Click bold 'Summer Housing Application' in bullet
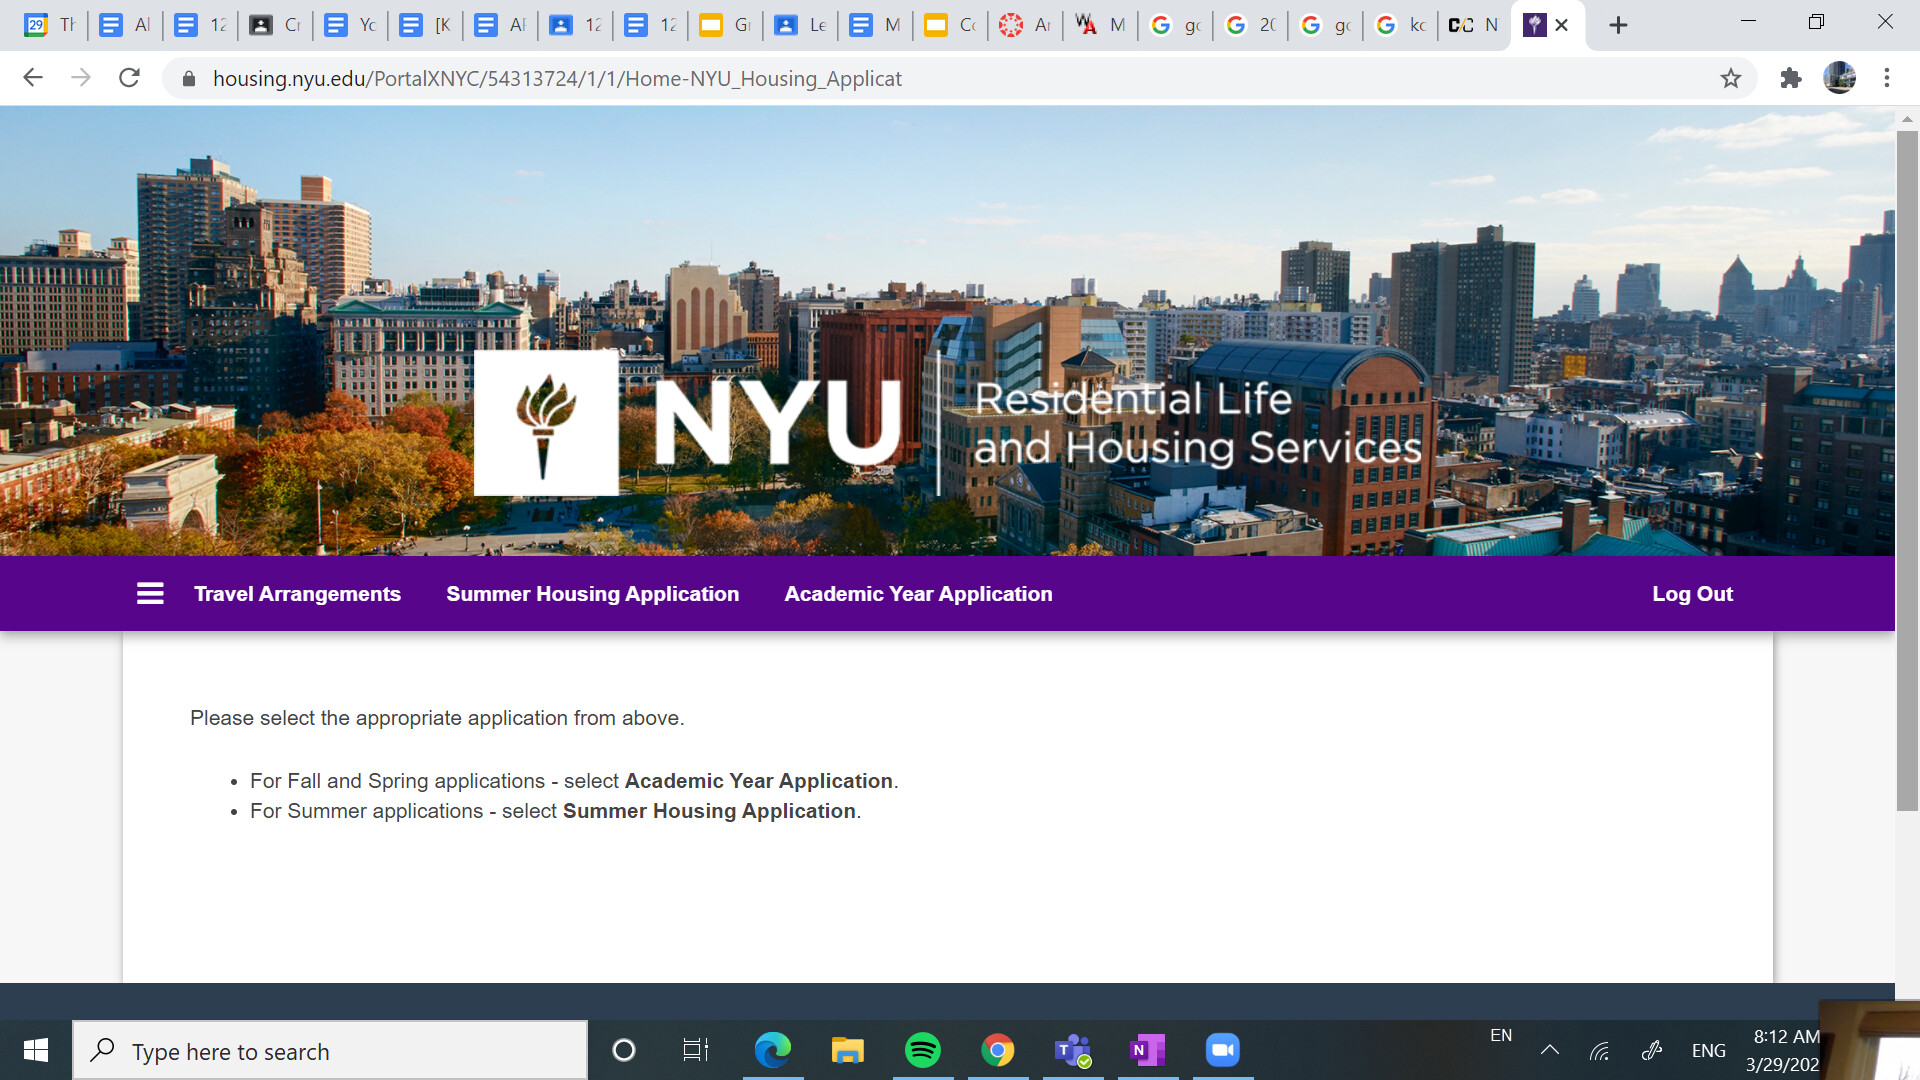This screenshot has width=1920, height=1080. (709, 811)
